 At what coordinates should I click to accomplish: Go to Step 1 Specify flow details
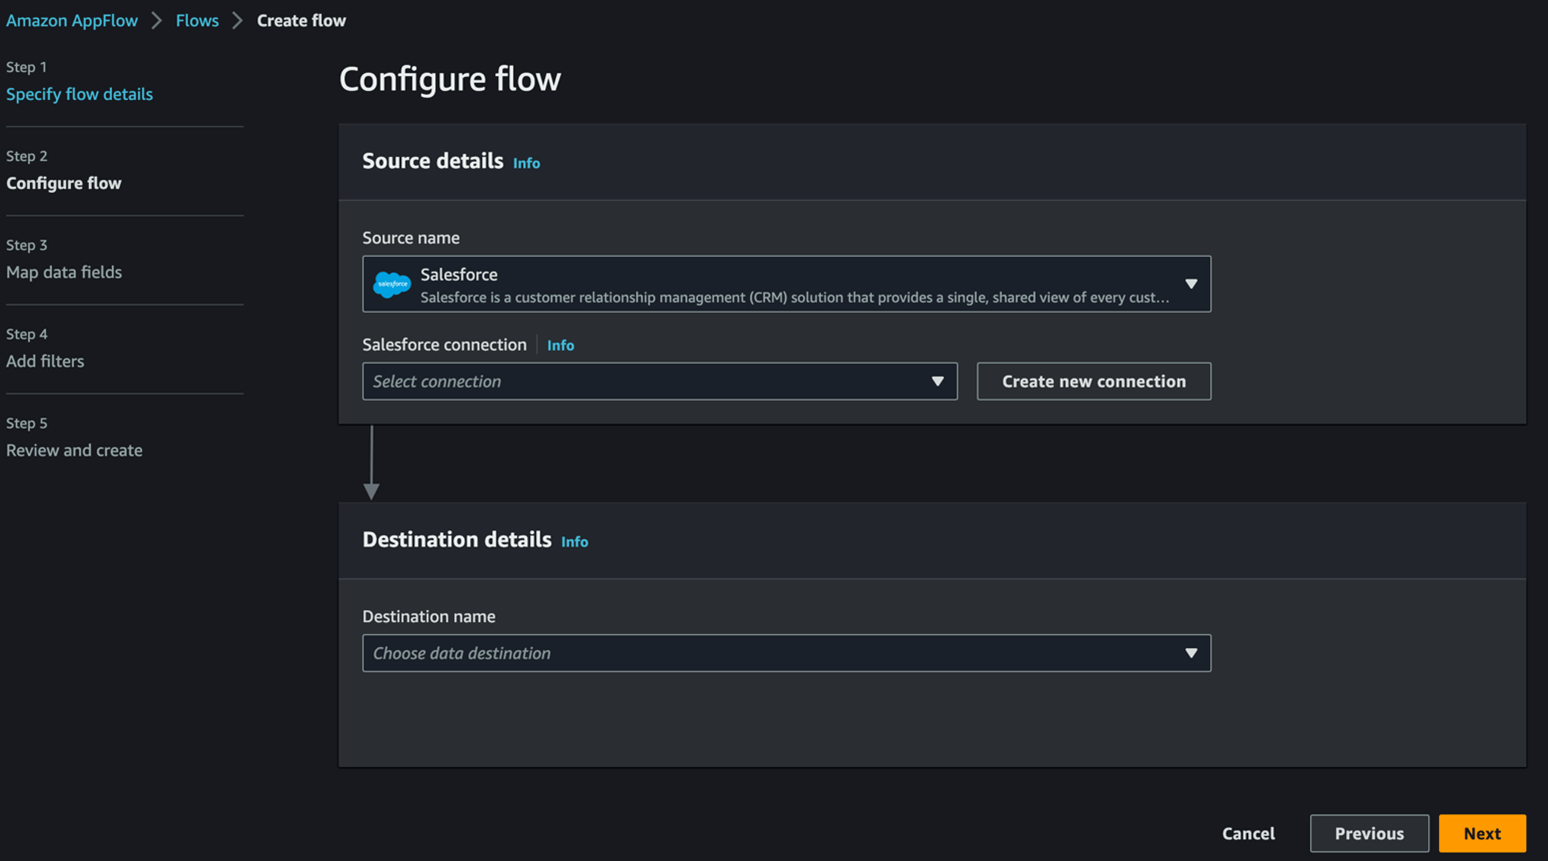tap(79, 94)
